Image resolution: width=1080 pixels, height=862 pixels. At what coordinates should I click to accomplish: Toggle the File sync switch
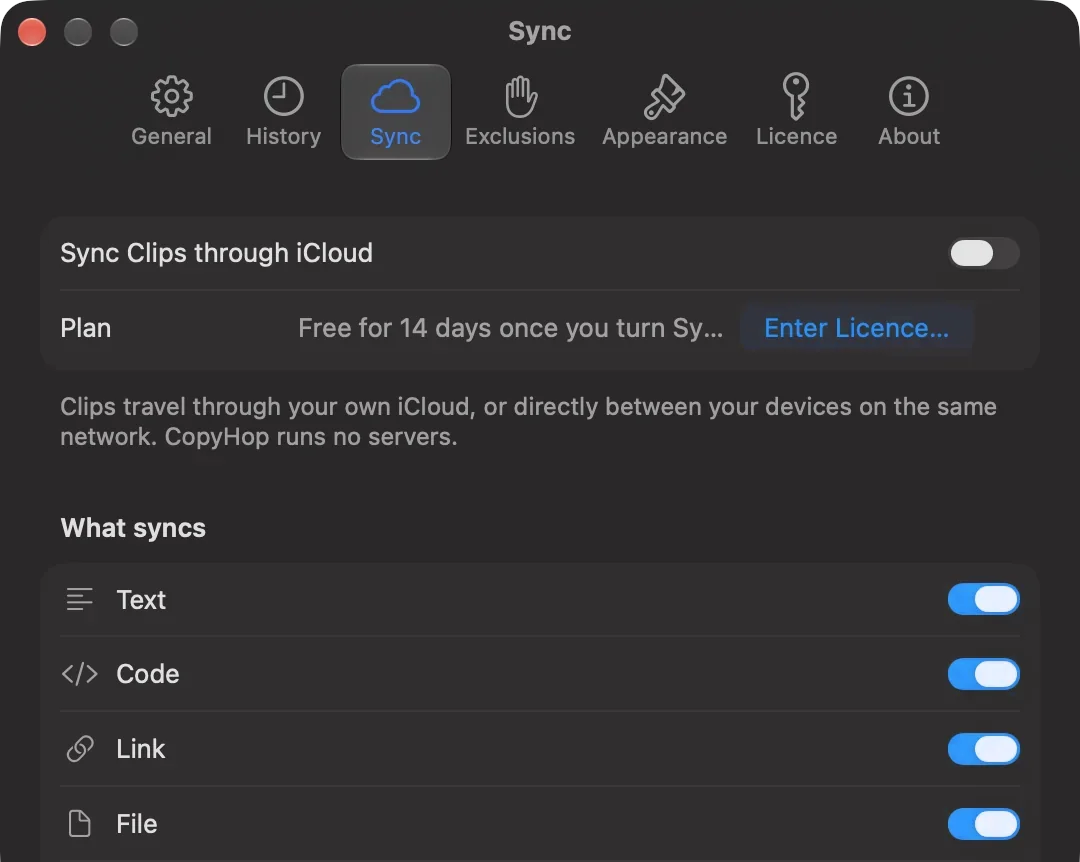[984, 823]
